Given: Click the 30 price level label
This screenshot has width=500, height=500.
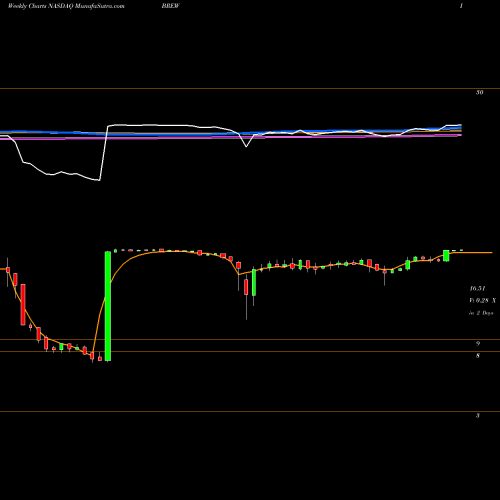Looking at the screenshot, I should [479, 93].
